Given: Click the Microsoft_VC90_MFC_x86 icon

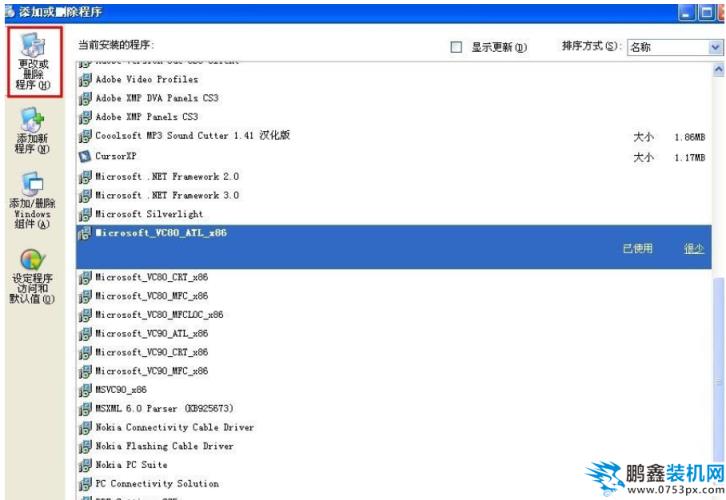Looking at the screenshot, I should click(x=85, y=371).
